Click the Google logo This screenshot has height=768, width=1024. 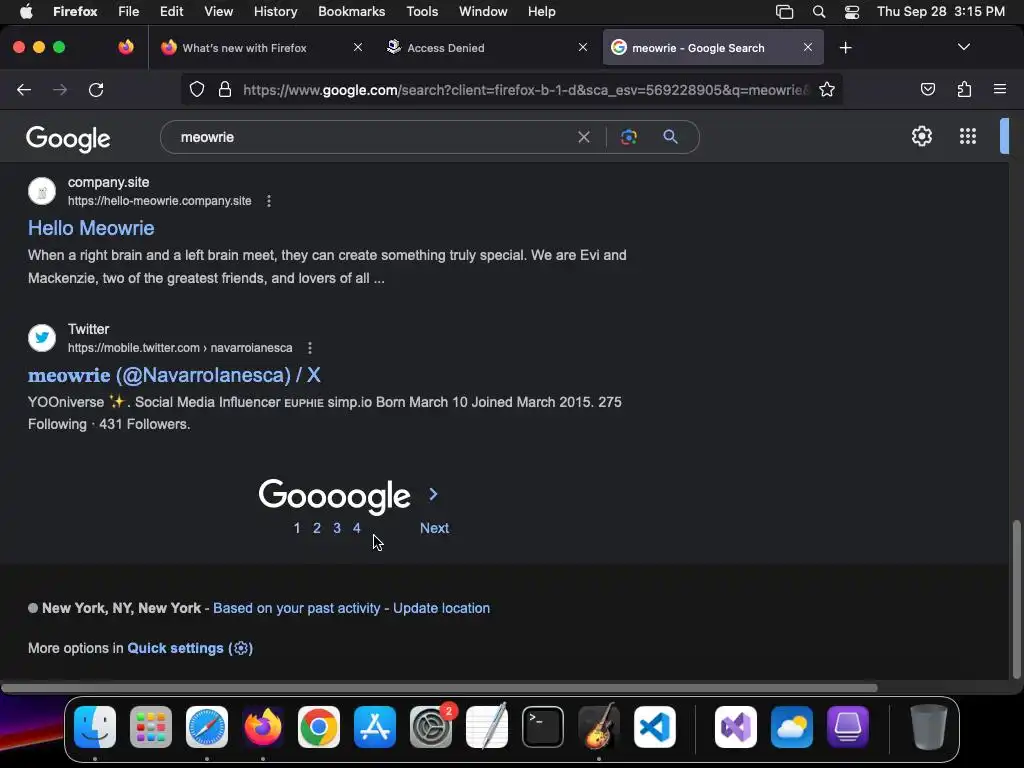point(68,138)
